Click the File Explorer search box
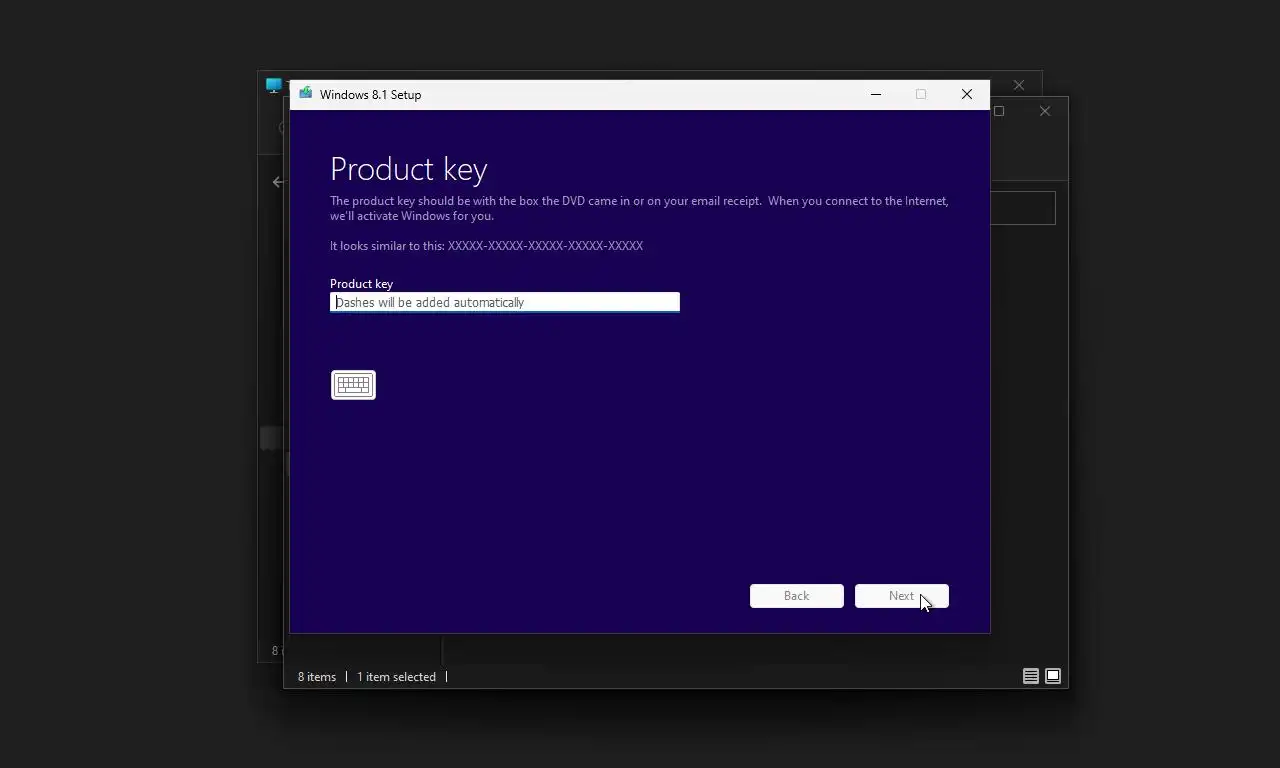Image resolution: width=1280 pixels, height=768 pixels. click(1023, 208)
